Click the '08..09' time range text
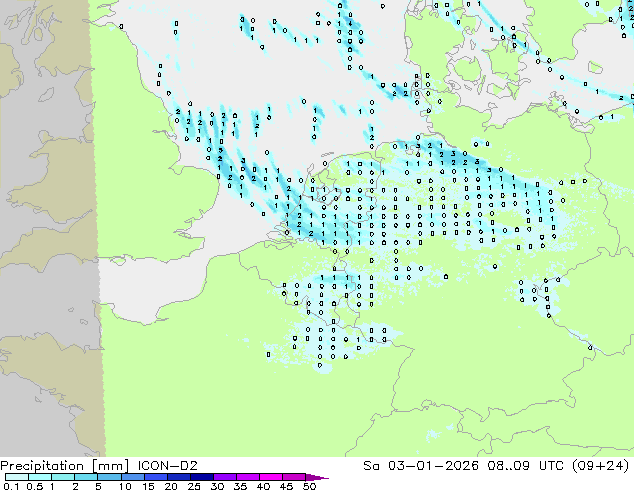The image size is (634, 490). pyautogui.click(x=508, y=466)
